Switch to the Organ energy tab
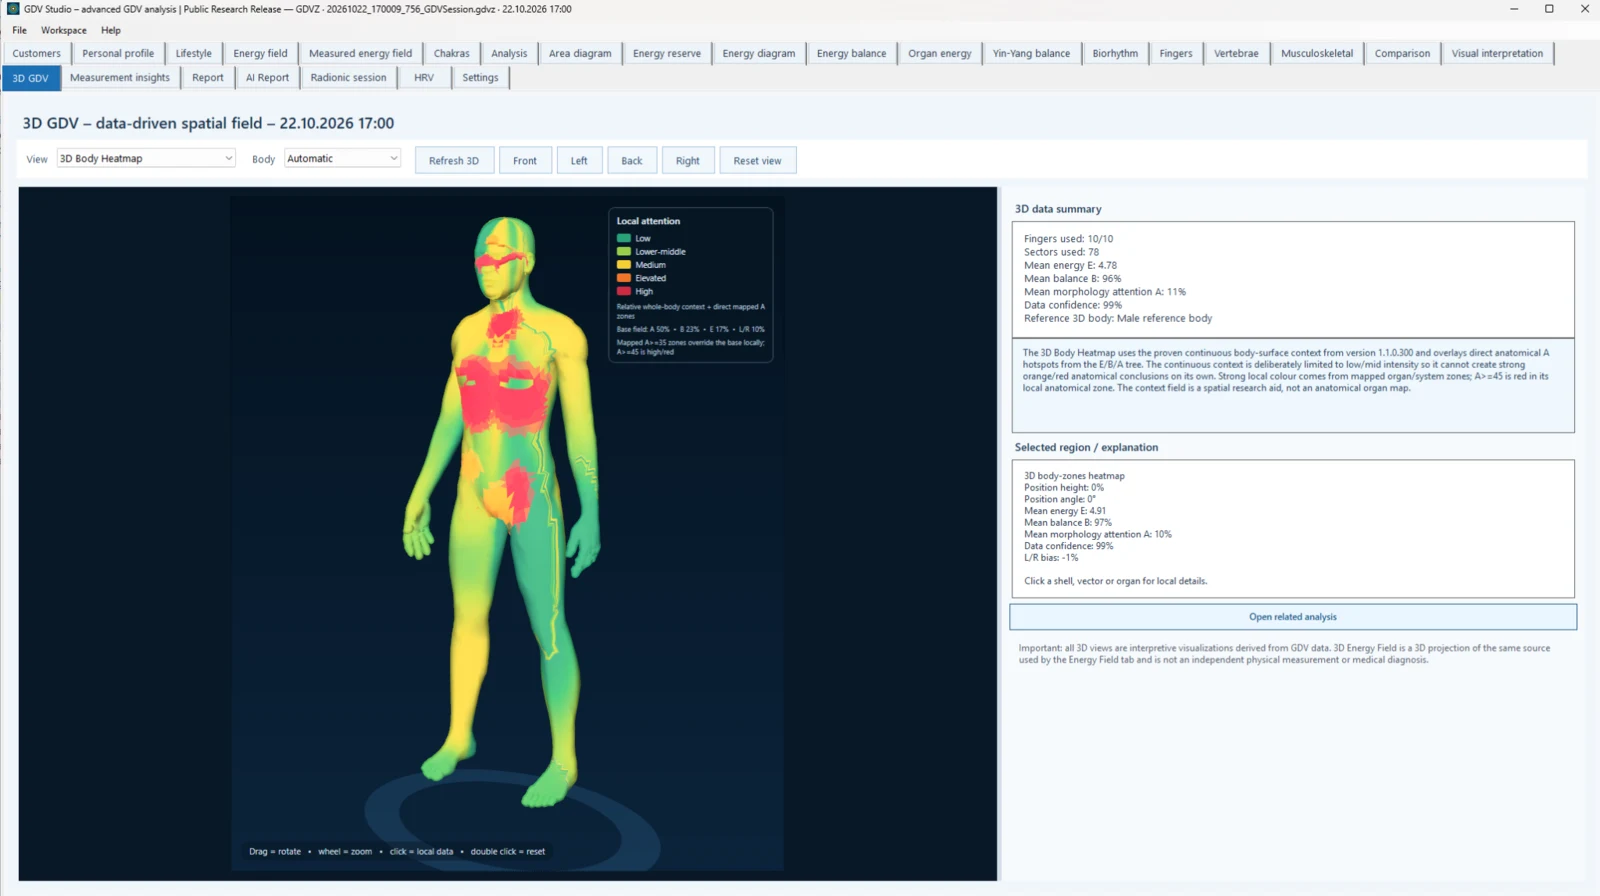Image resolution: width=1600 pixels, height=896 pixels. point(940,53)
